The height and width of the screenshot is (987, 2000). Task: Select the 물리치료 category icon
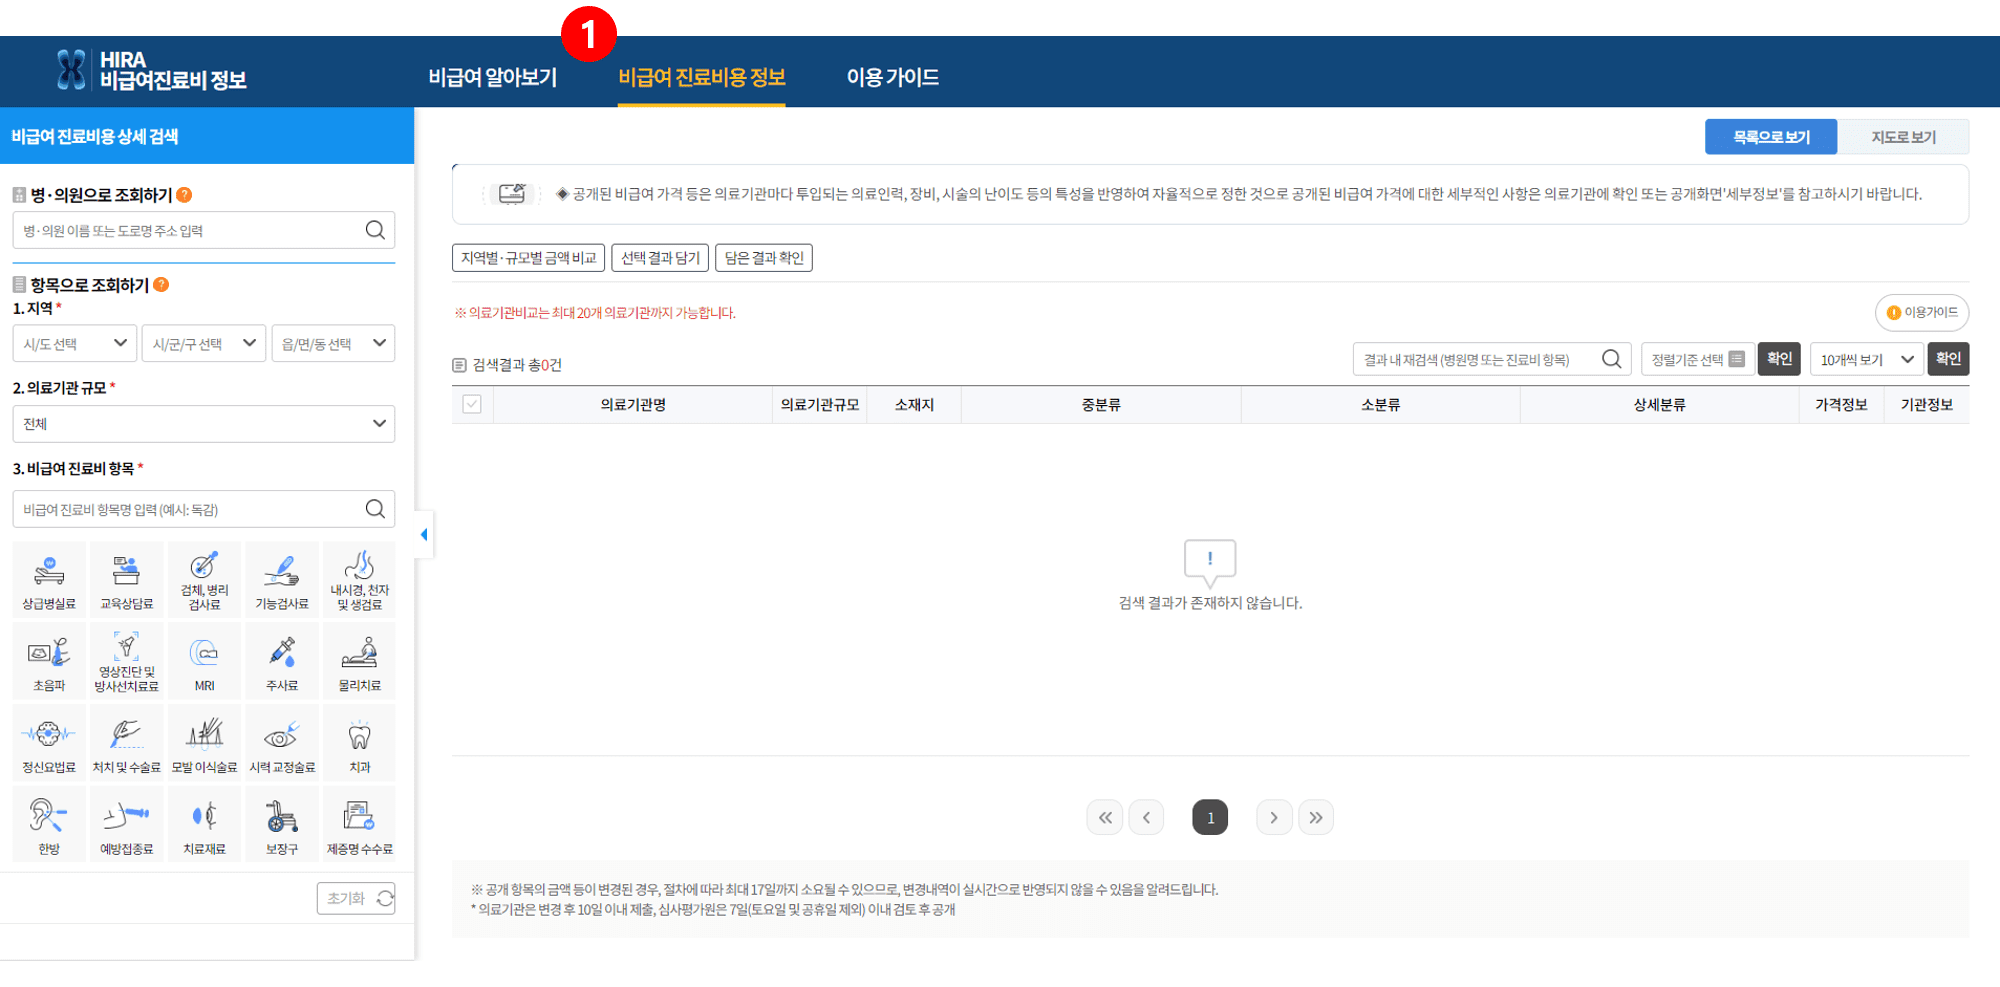pos(359,660)
